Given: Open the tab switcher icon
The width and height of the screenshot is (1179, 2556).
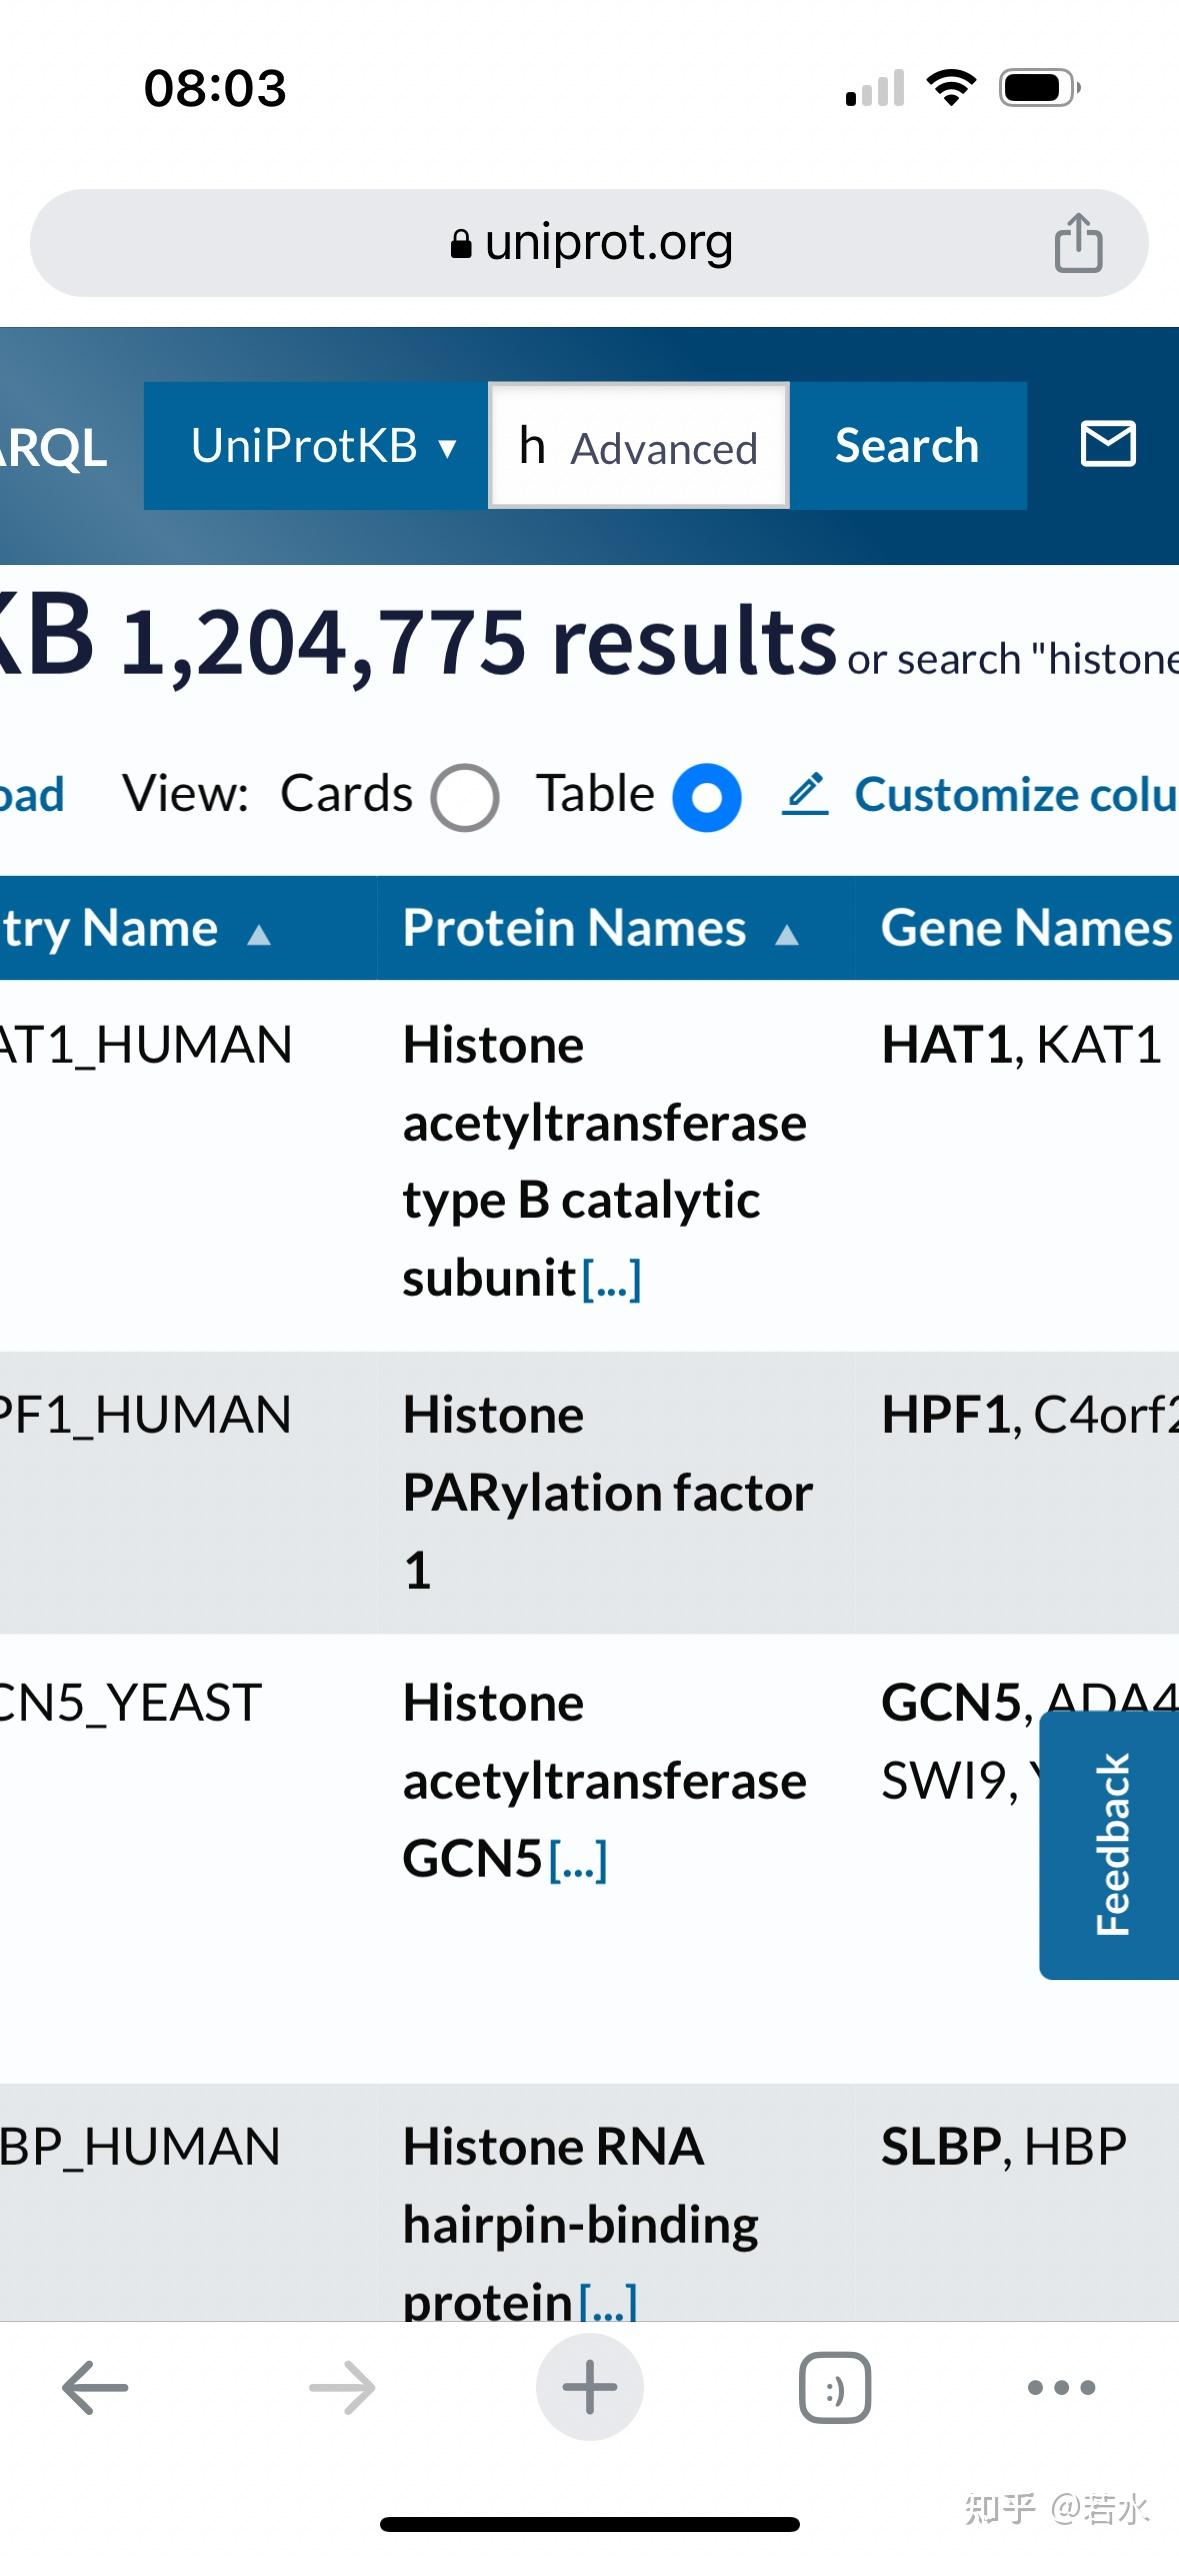Looking at the screenshot, I should click(835, 2388).
